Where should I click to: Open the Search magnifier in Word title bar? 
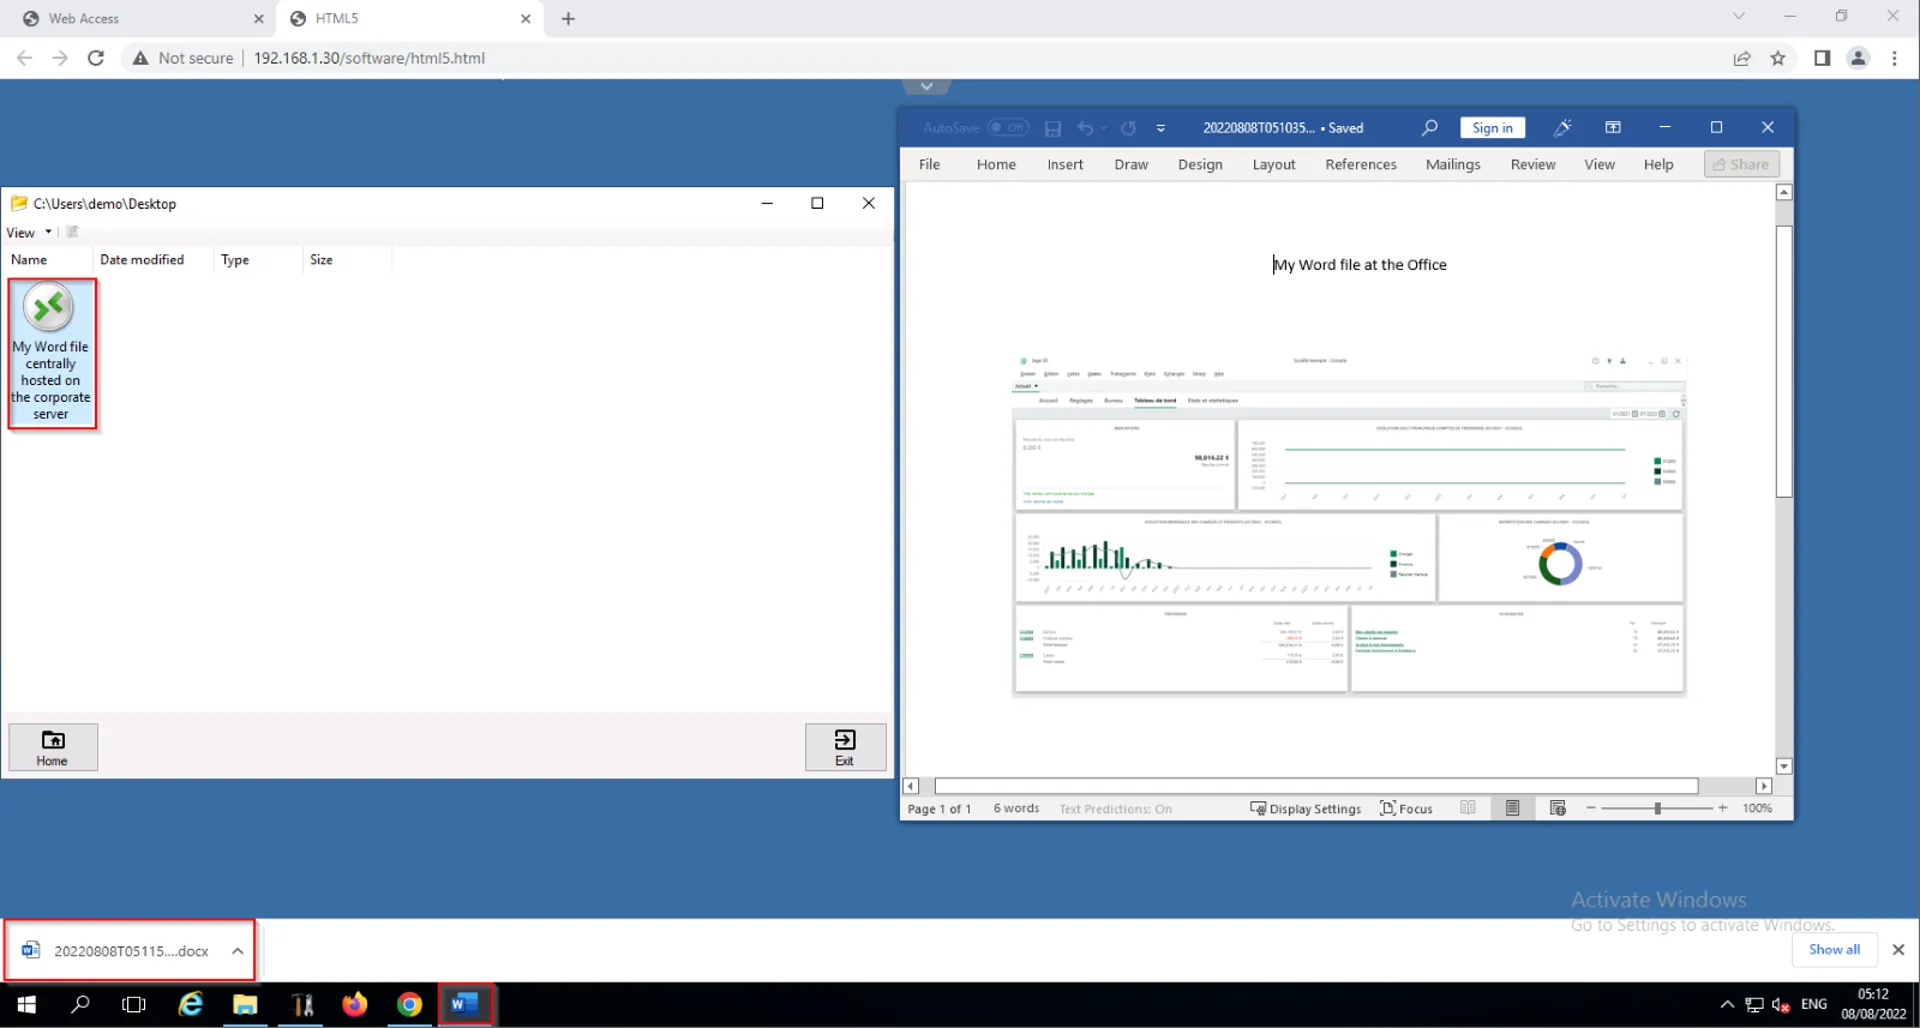[1429, 128]
